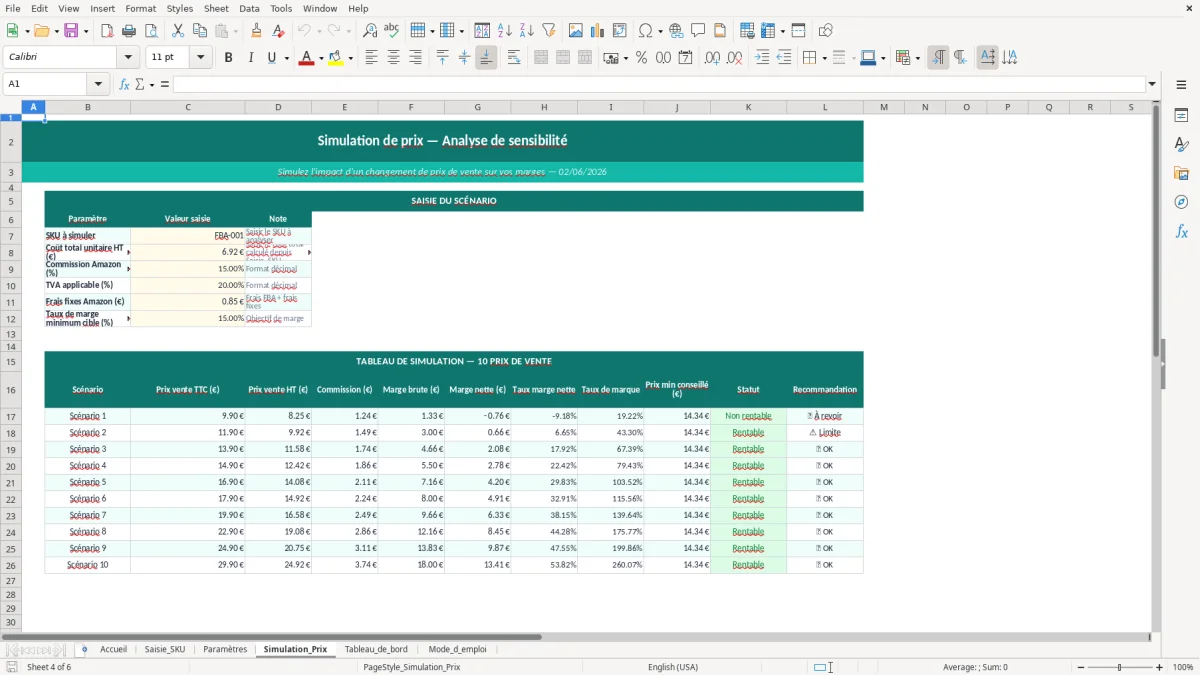Switch to Tableau_de_bord sheet tab
This screenshot has width=1200, height=675.
point(376,649)
